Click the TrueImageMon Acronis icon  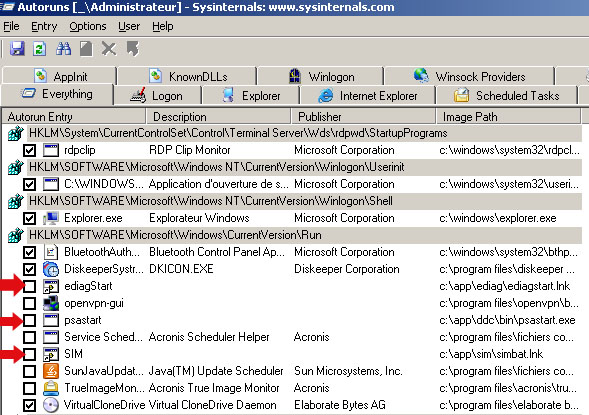[51, 388]
